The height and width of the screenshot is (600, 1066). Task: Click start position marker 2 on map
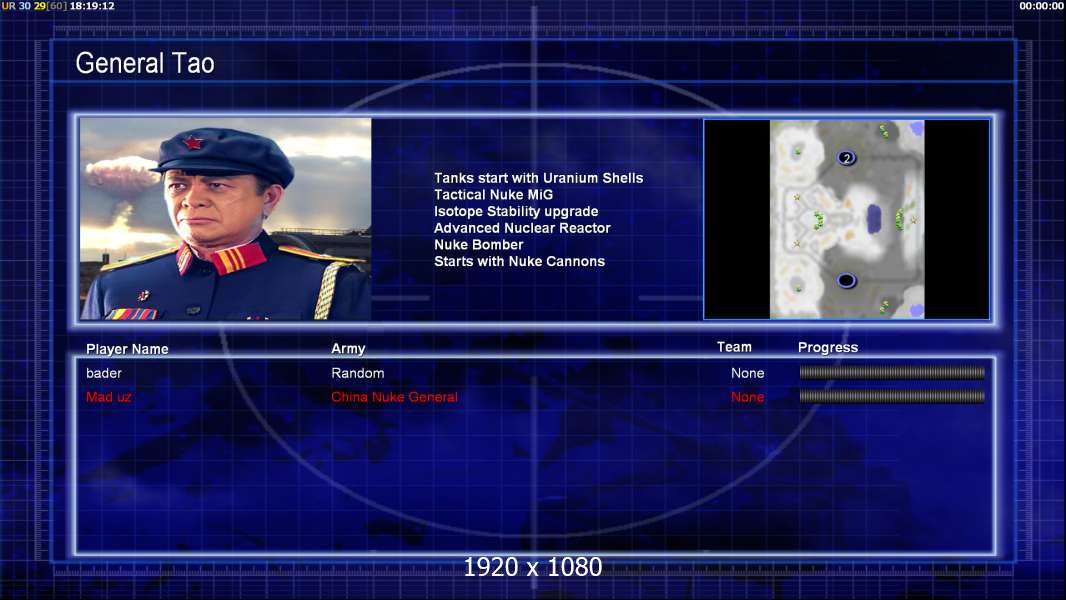pyautogui.click(x=846, y=158)
